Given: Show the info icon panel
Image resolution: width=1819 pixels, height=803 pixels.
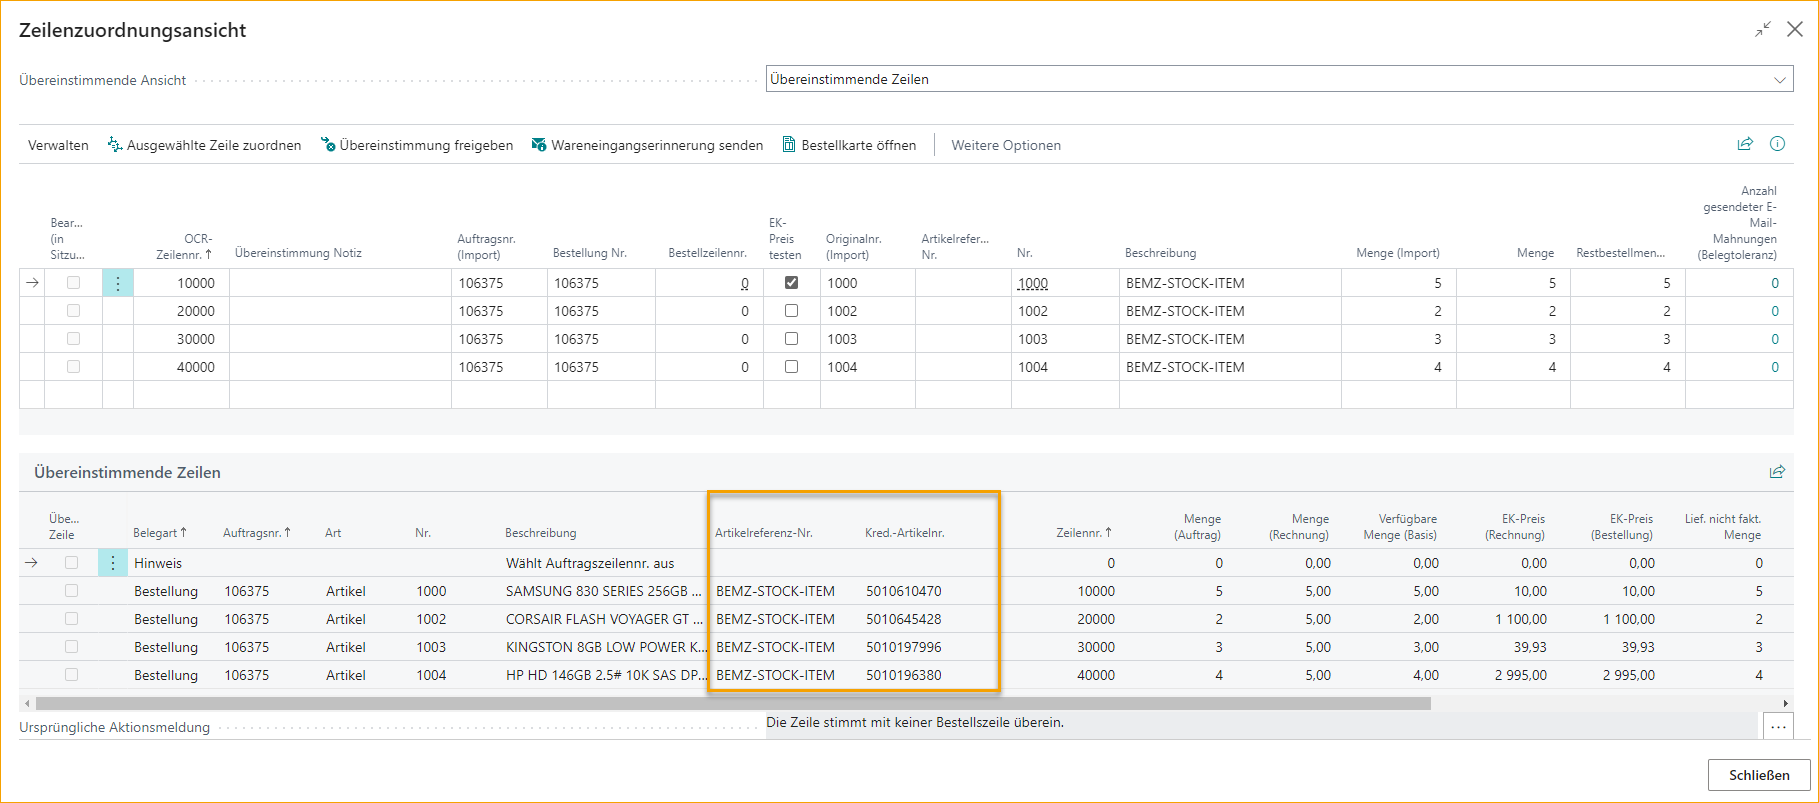Looking at the screenshot, I should (x=1777, y=144).
